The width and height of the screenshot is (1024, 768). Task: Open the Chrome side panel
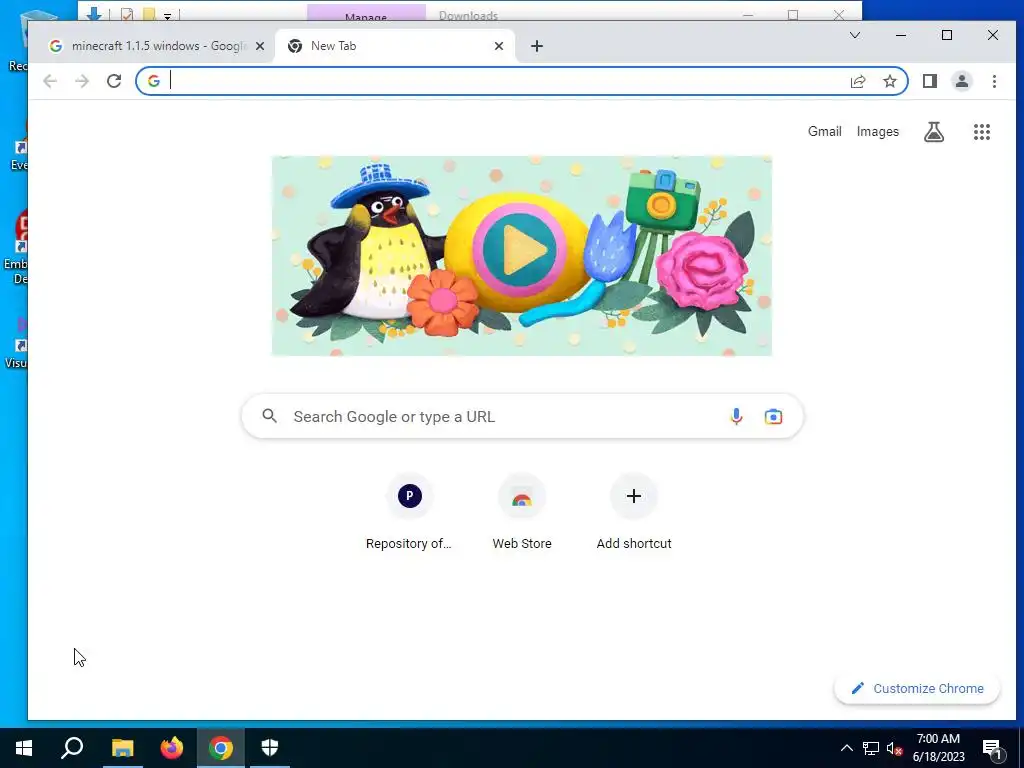[929, 81]
